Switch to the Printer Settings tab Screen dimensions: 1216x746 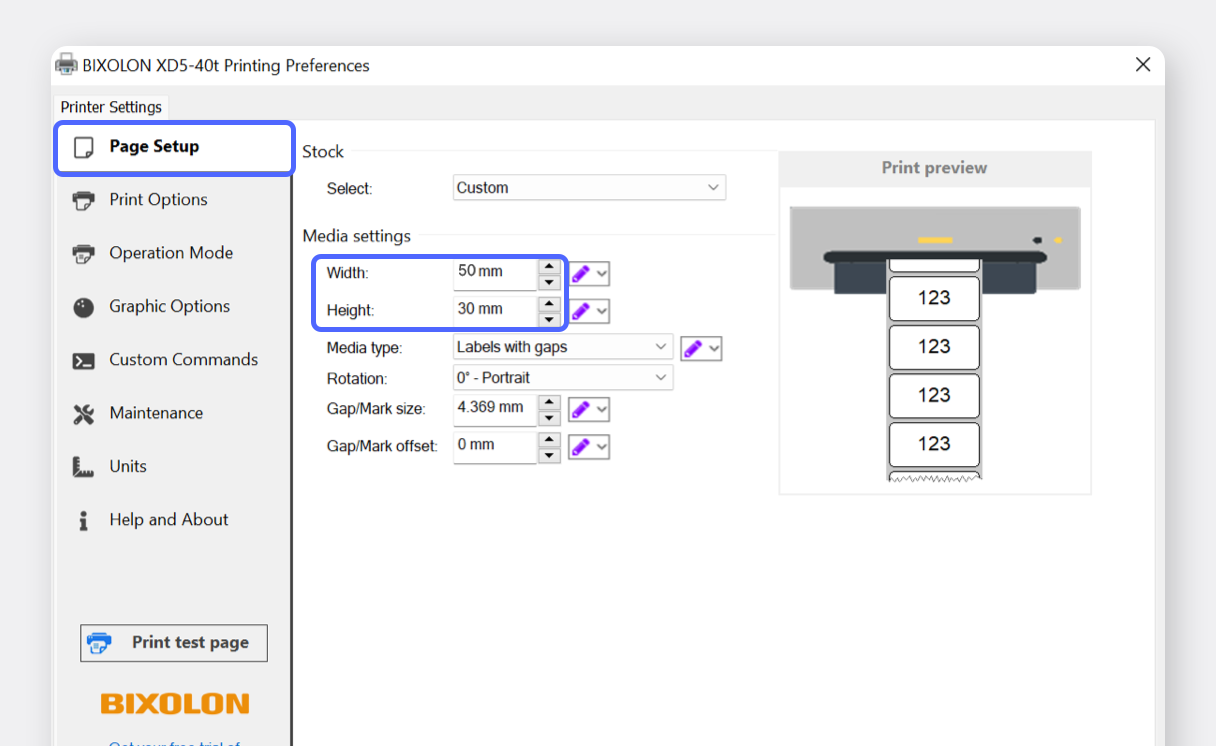coord(111,107)
